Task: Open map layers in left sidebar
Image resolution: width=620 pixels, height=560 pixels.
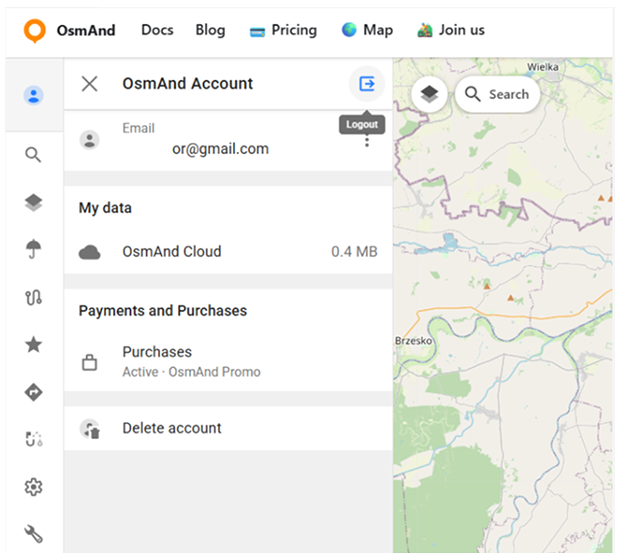Action: pos(33,203)
